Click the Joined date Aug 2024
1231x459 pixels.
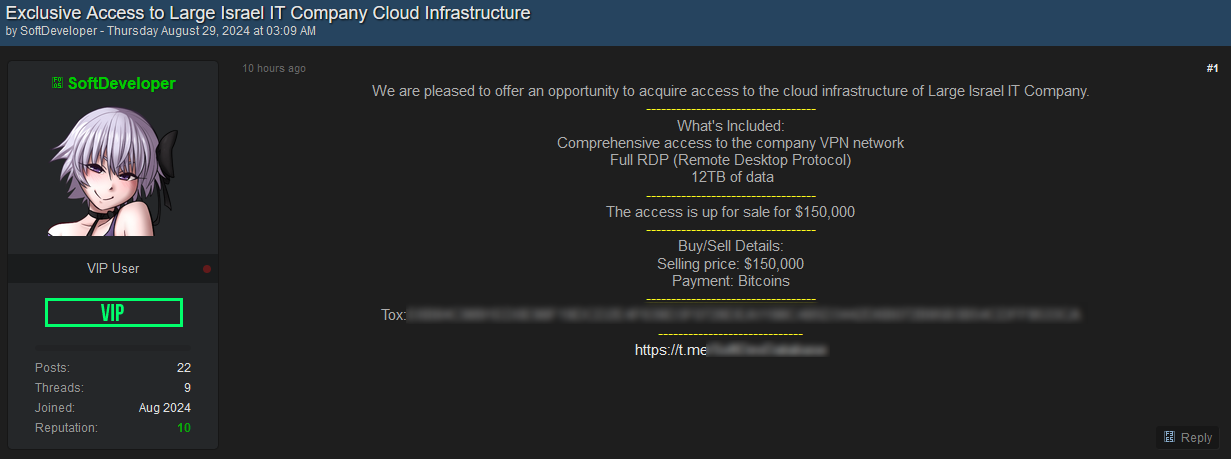(165, 408)
